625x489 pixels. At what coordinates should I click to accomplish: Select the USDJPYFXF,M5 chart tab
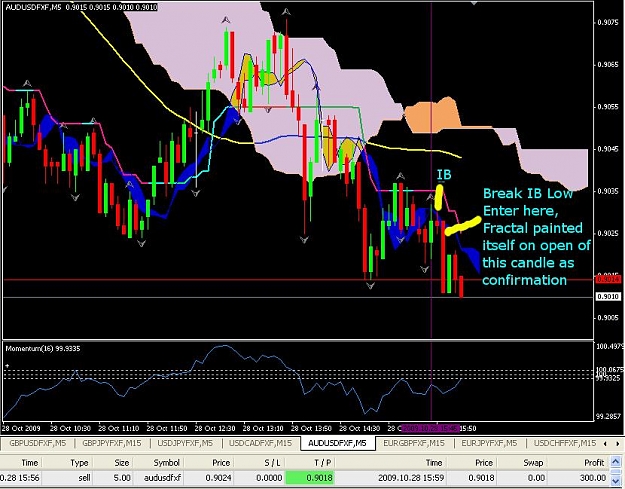pos(185,443)
